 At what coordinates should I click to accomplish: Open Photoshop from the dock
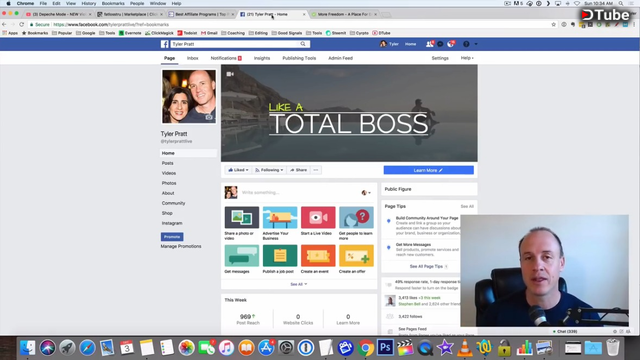[x=385, y=348]
